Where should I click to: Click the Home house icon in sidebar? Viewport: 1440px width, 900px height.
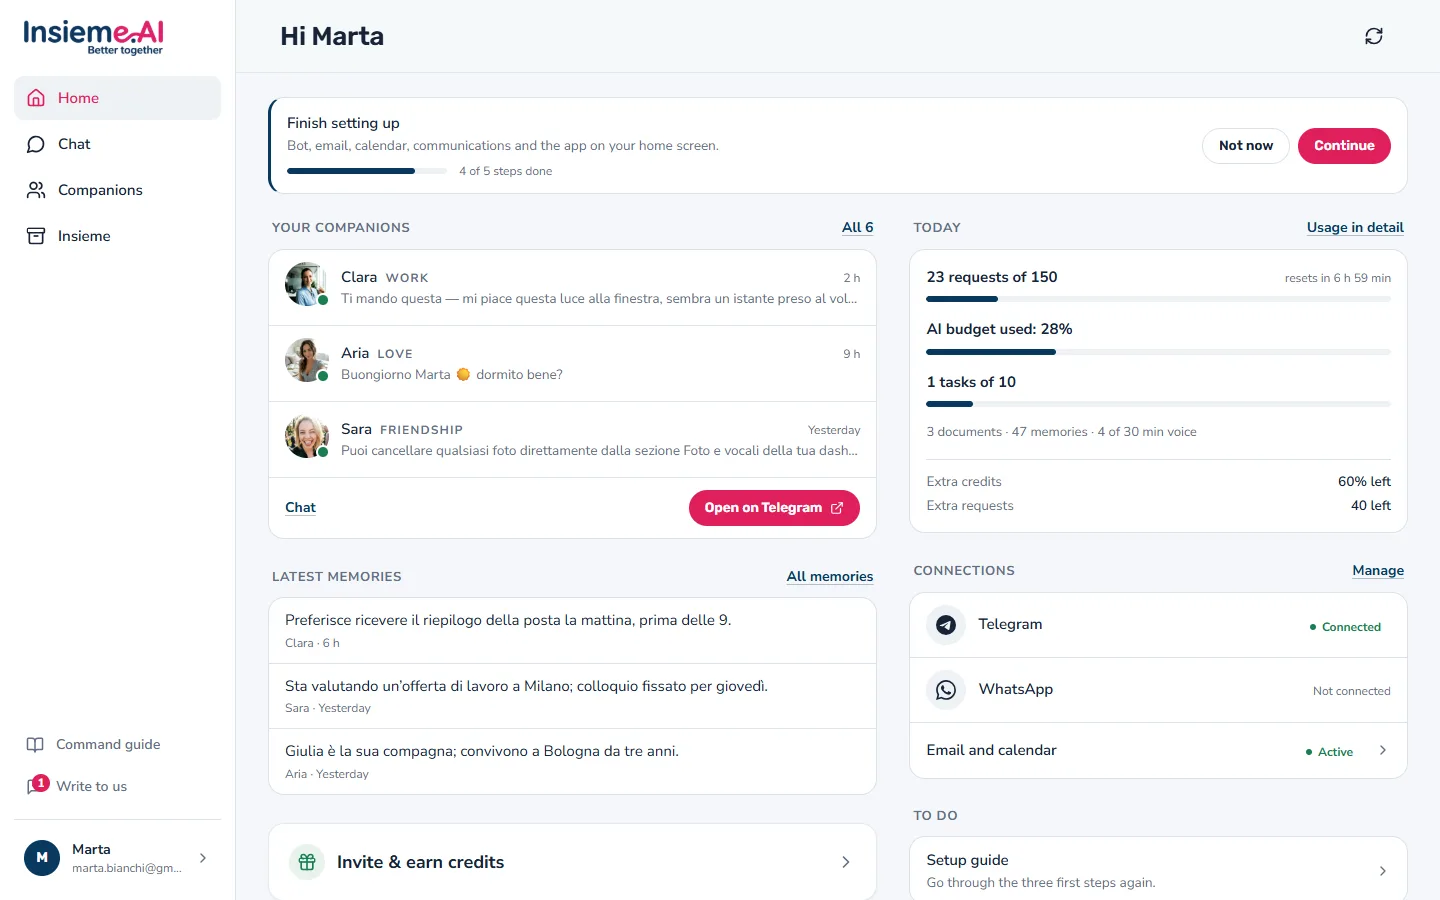[x=36, y=98]
